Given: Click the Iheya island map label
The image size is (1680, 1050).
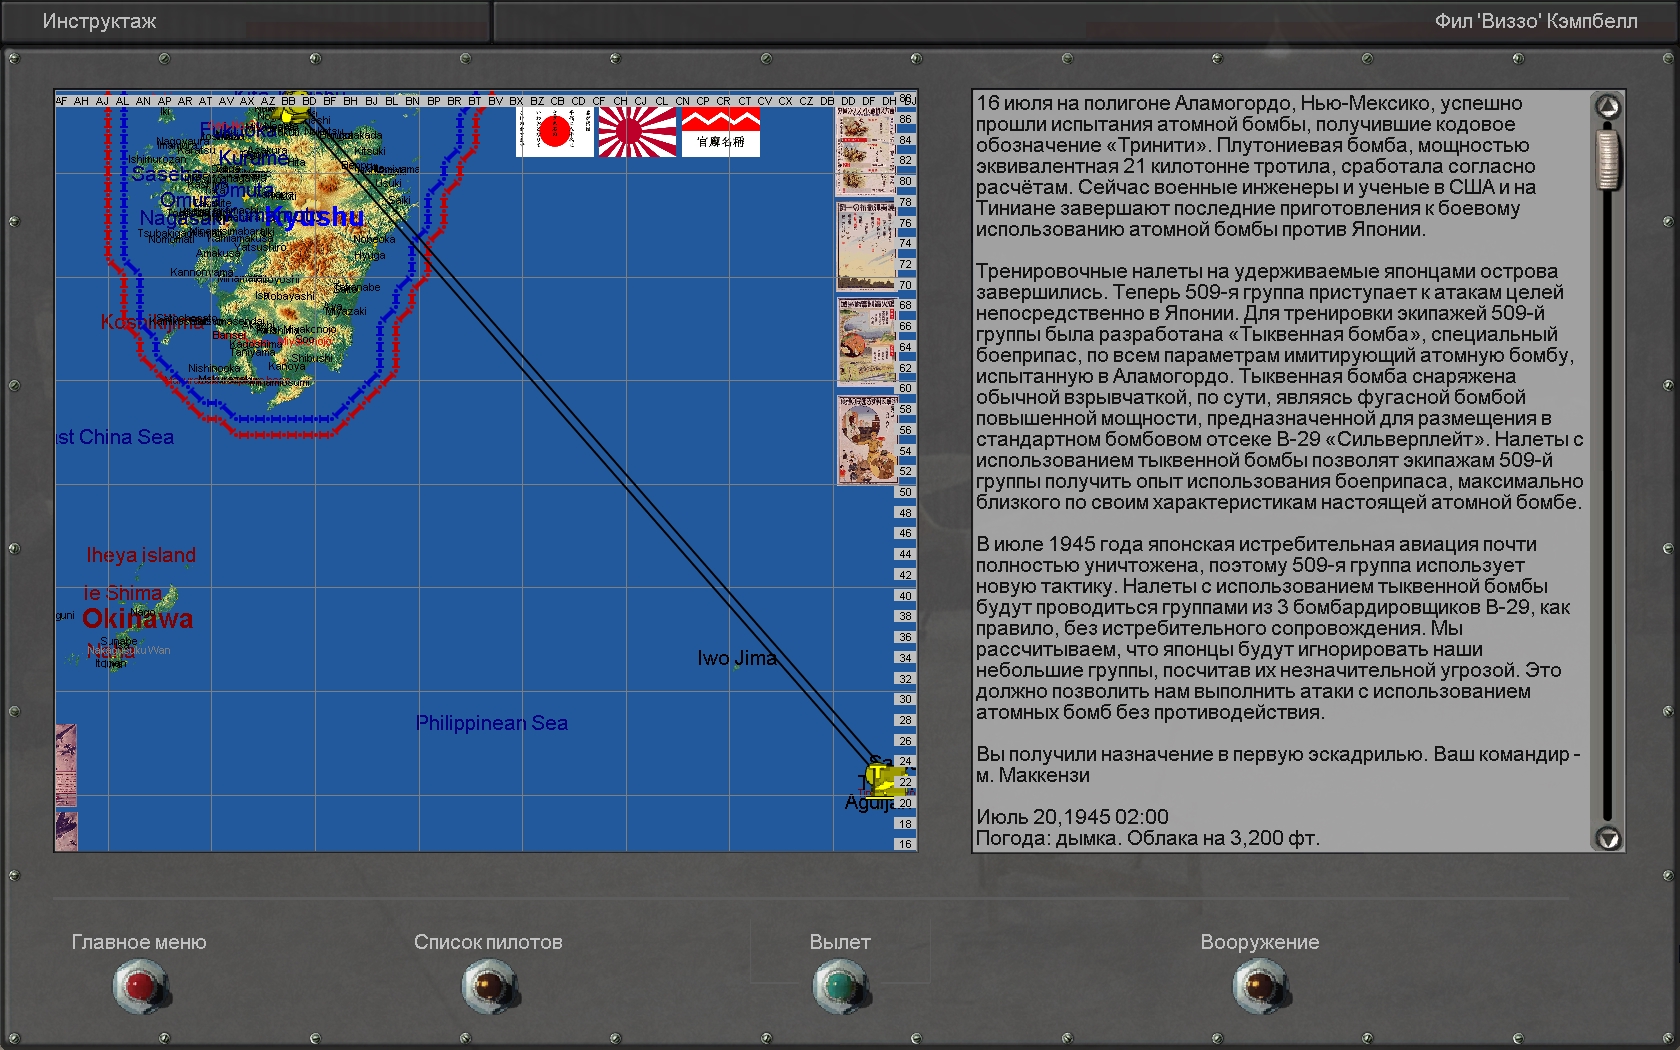Looking at the screenshot, I should pos(141,555).
